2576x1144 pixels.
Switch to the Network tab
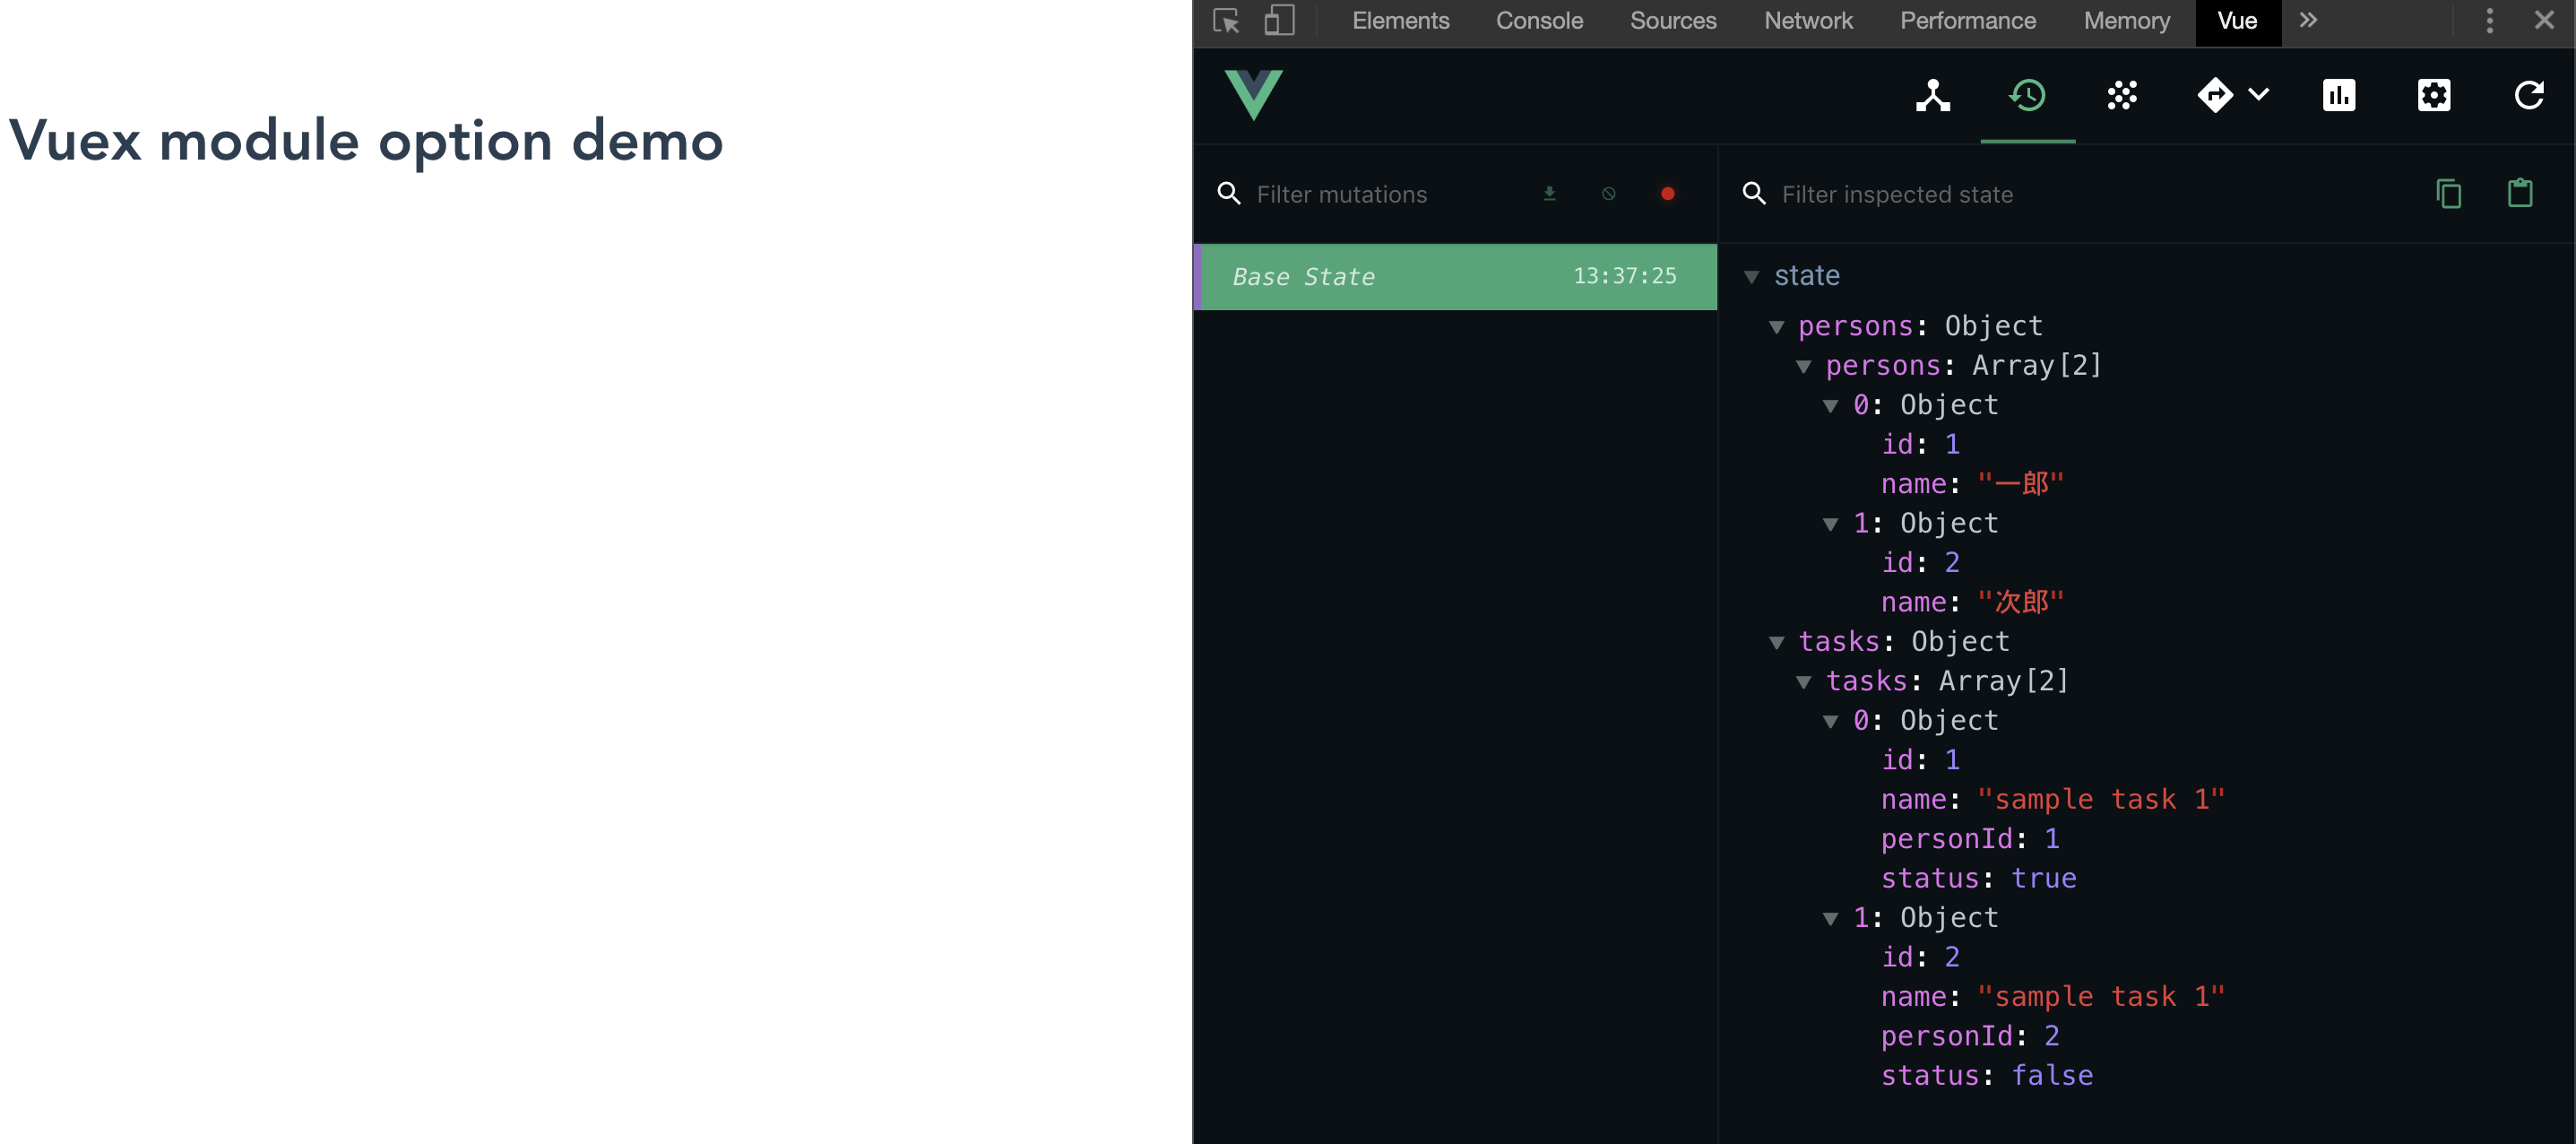click(x=1807, y=21)
